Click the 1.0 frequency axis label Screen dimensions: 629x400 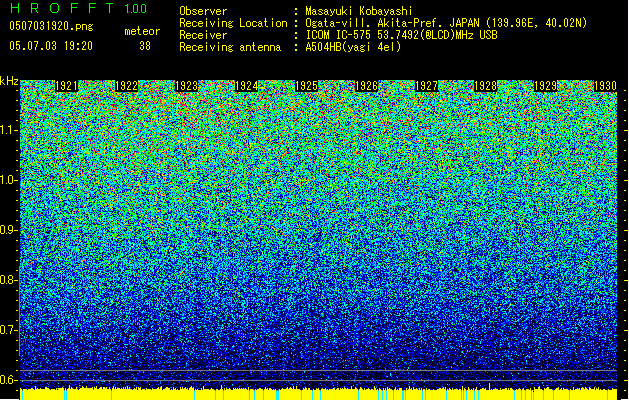tap(8, 181)
